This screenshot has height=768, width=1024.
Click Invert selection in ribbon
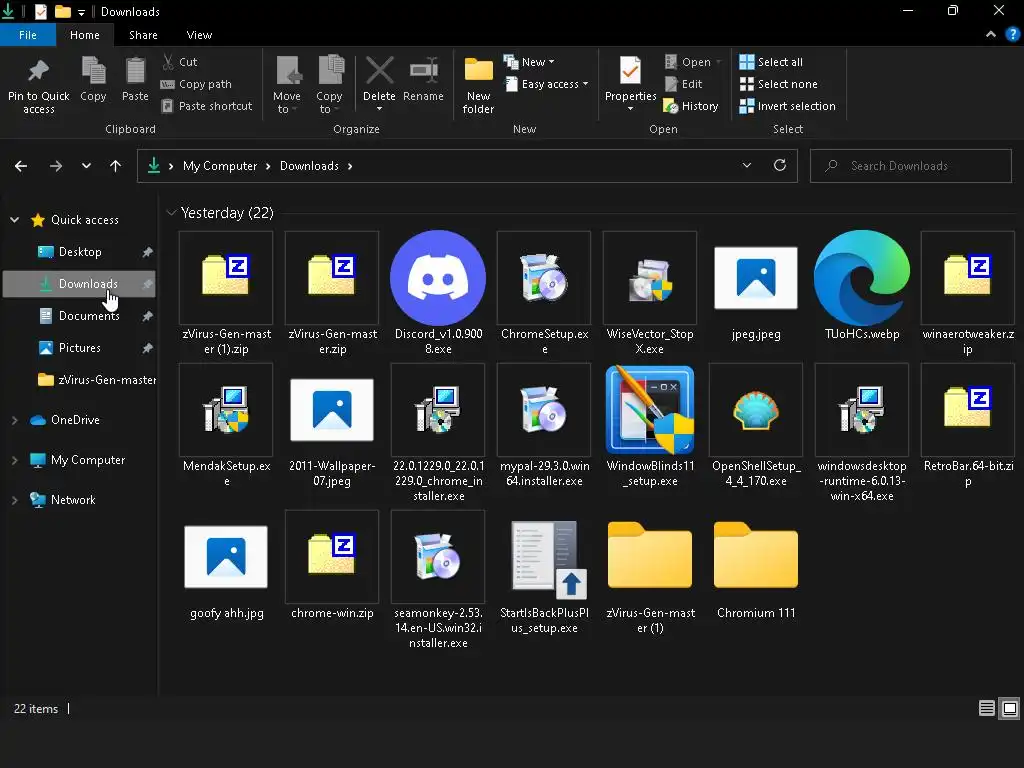(788, 106)
